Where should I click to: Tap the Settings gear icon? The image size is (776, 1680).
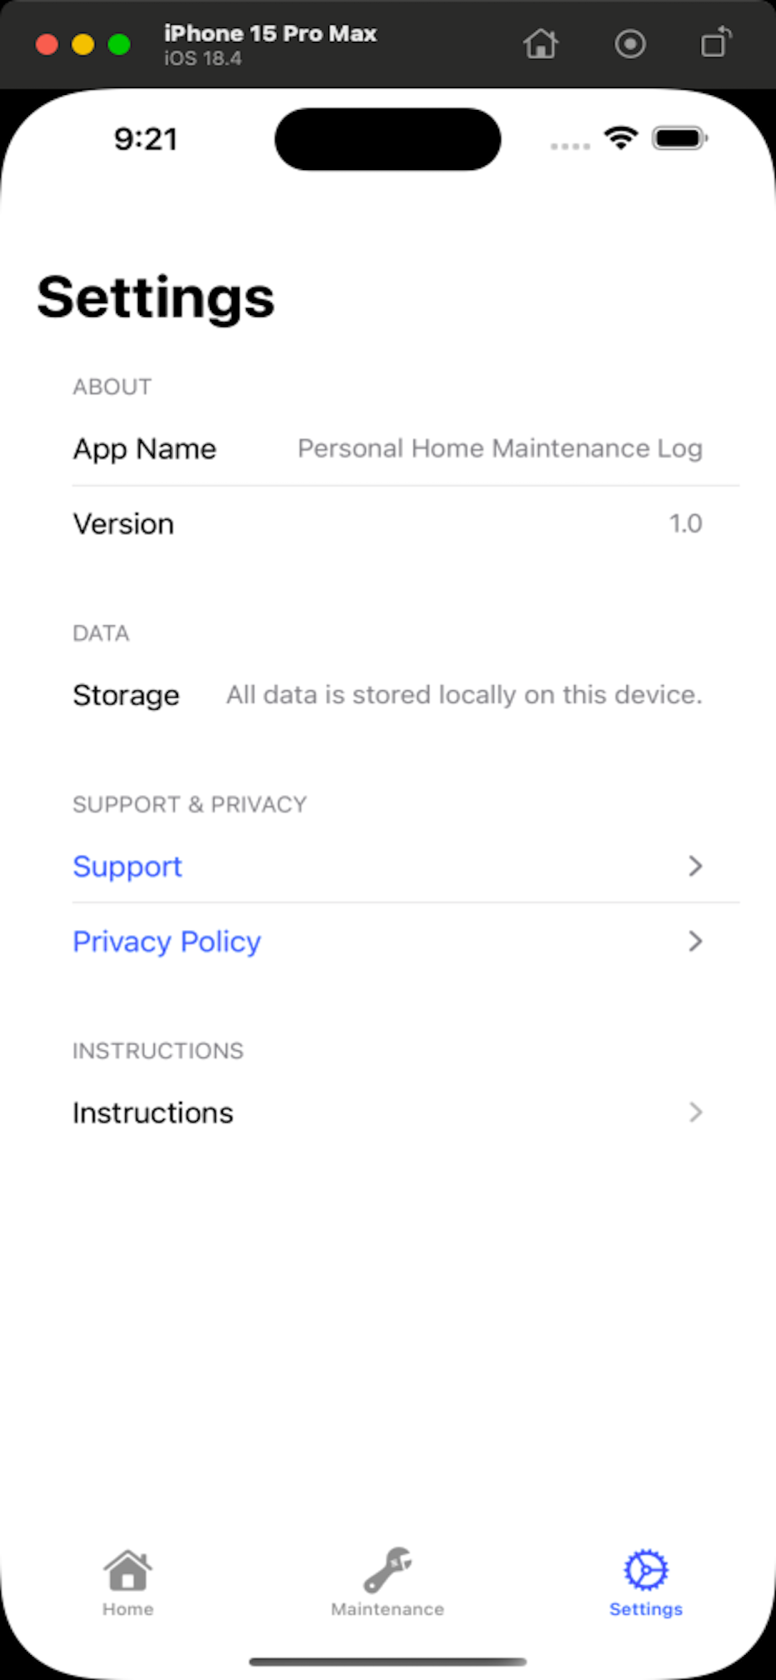(x=645, y=1571)
